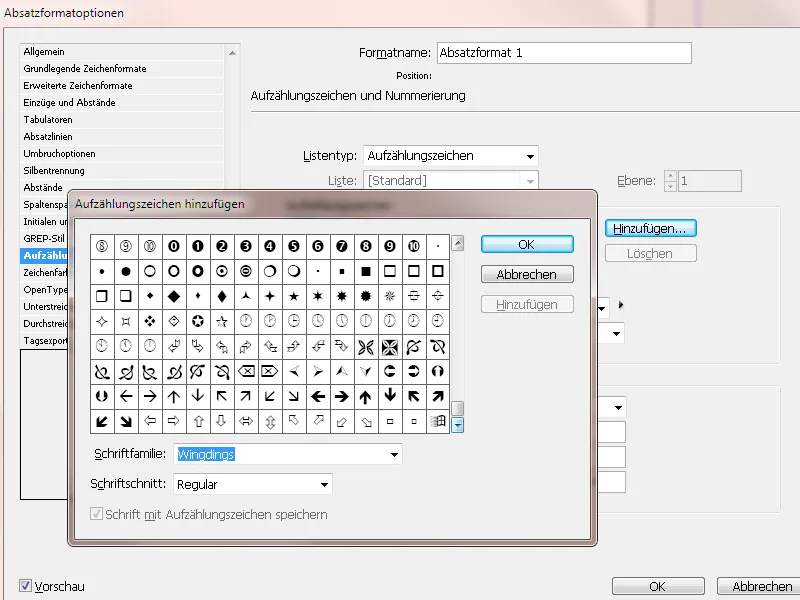
Task: Open Erweiterte Zeichenformate category
Action: pyautogui.click(x=122, y=85)
